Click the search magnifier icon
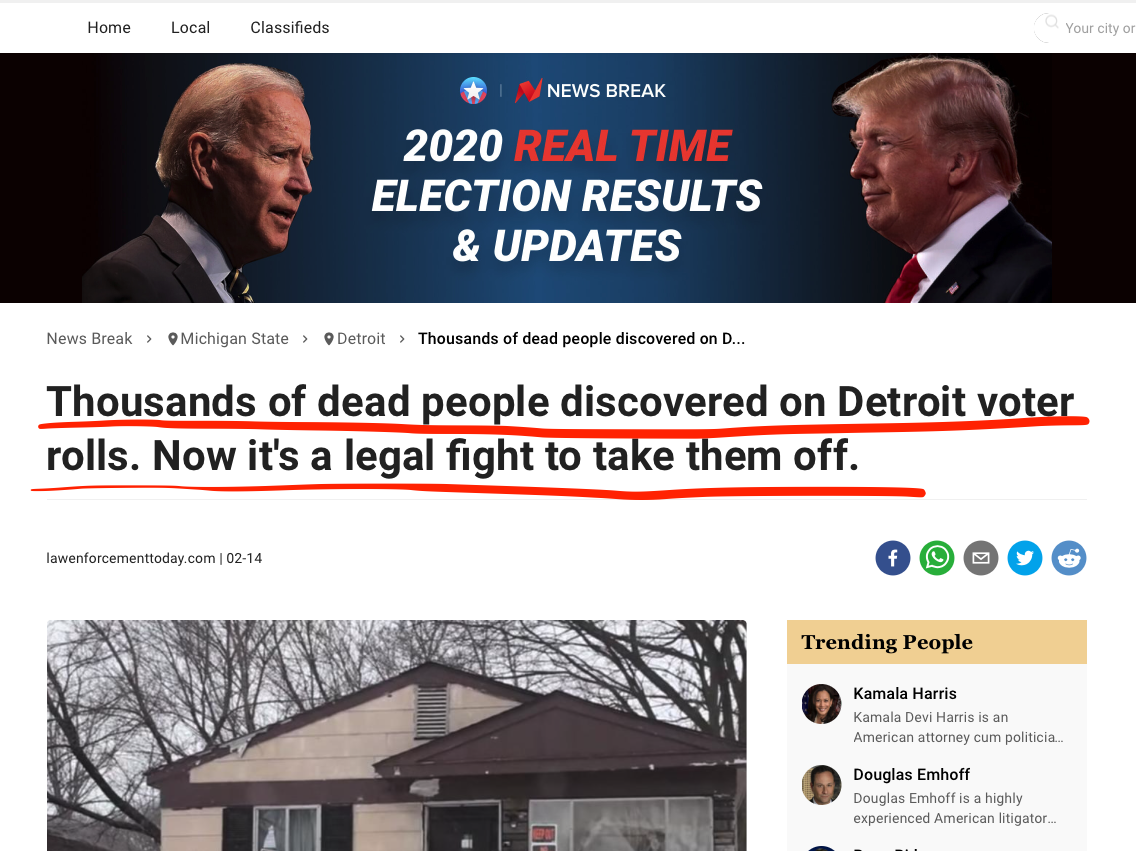Screen dimensions: 1136x851 [1051, 22]
